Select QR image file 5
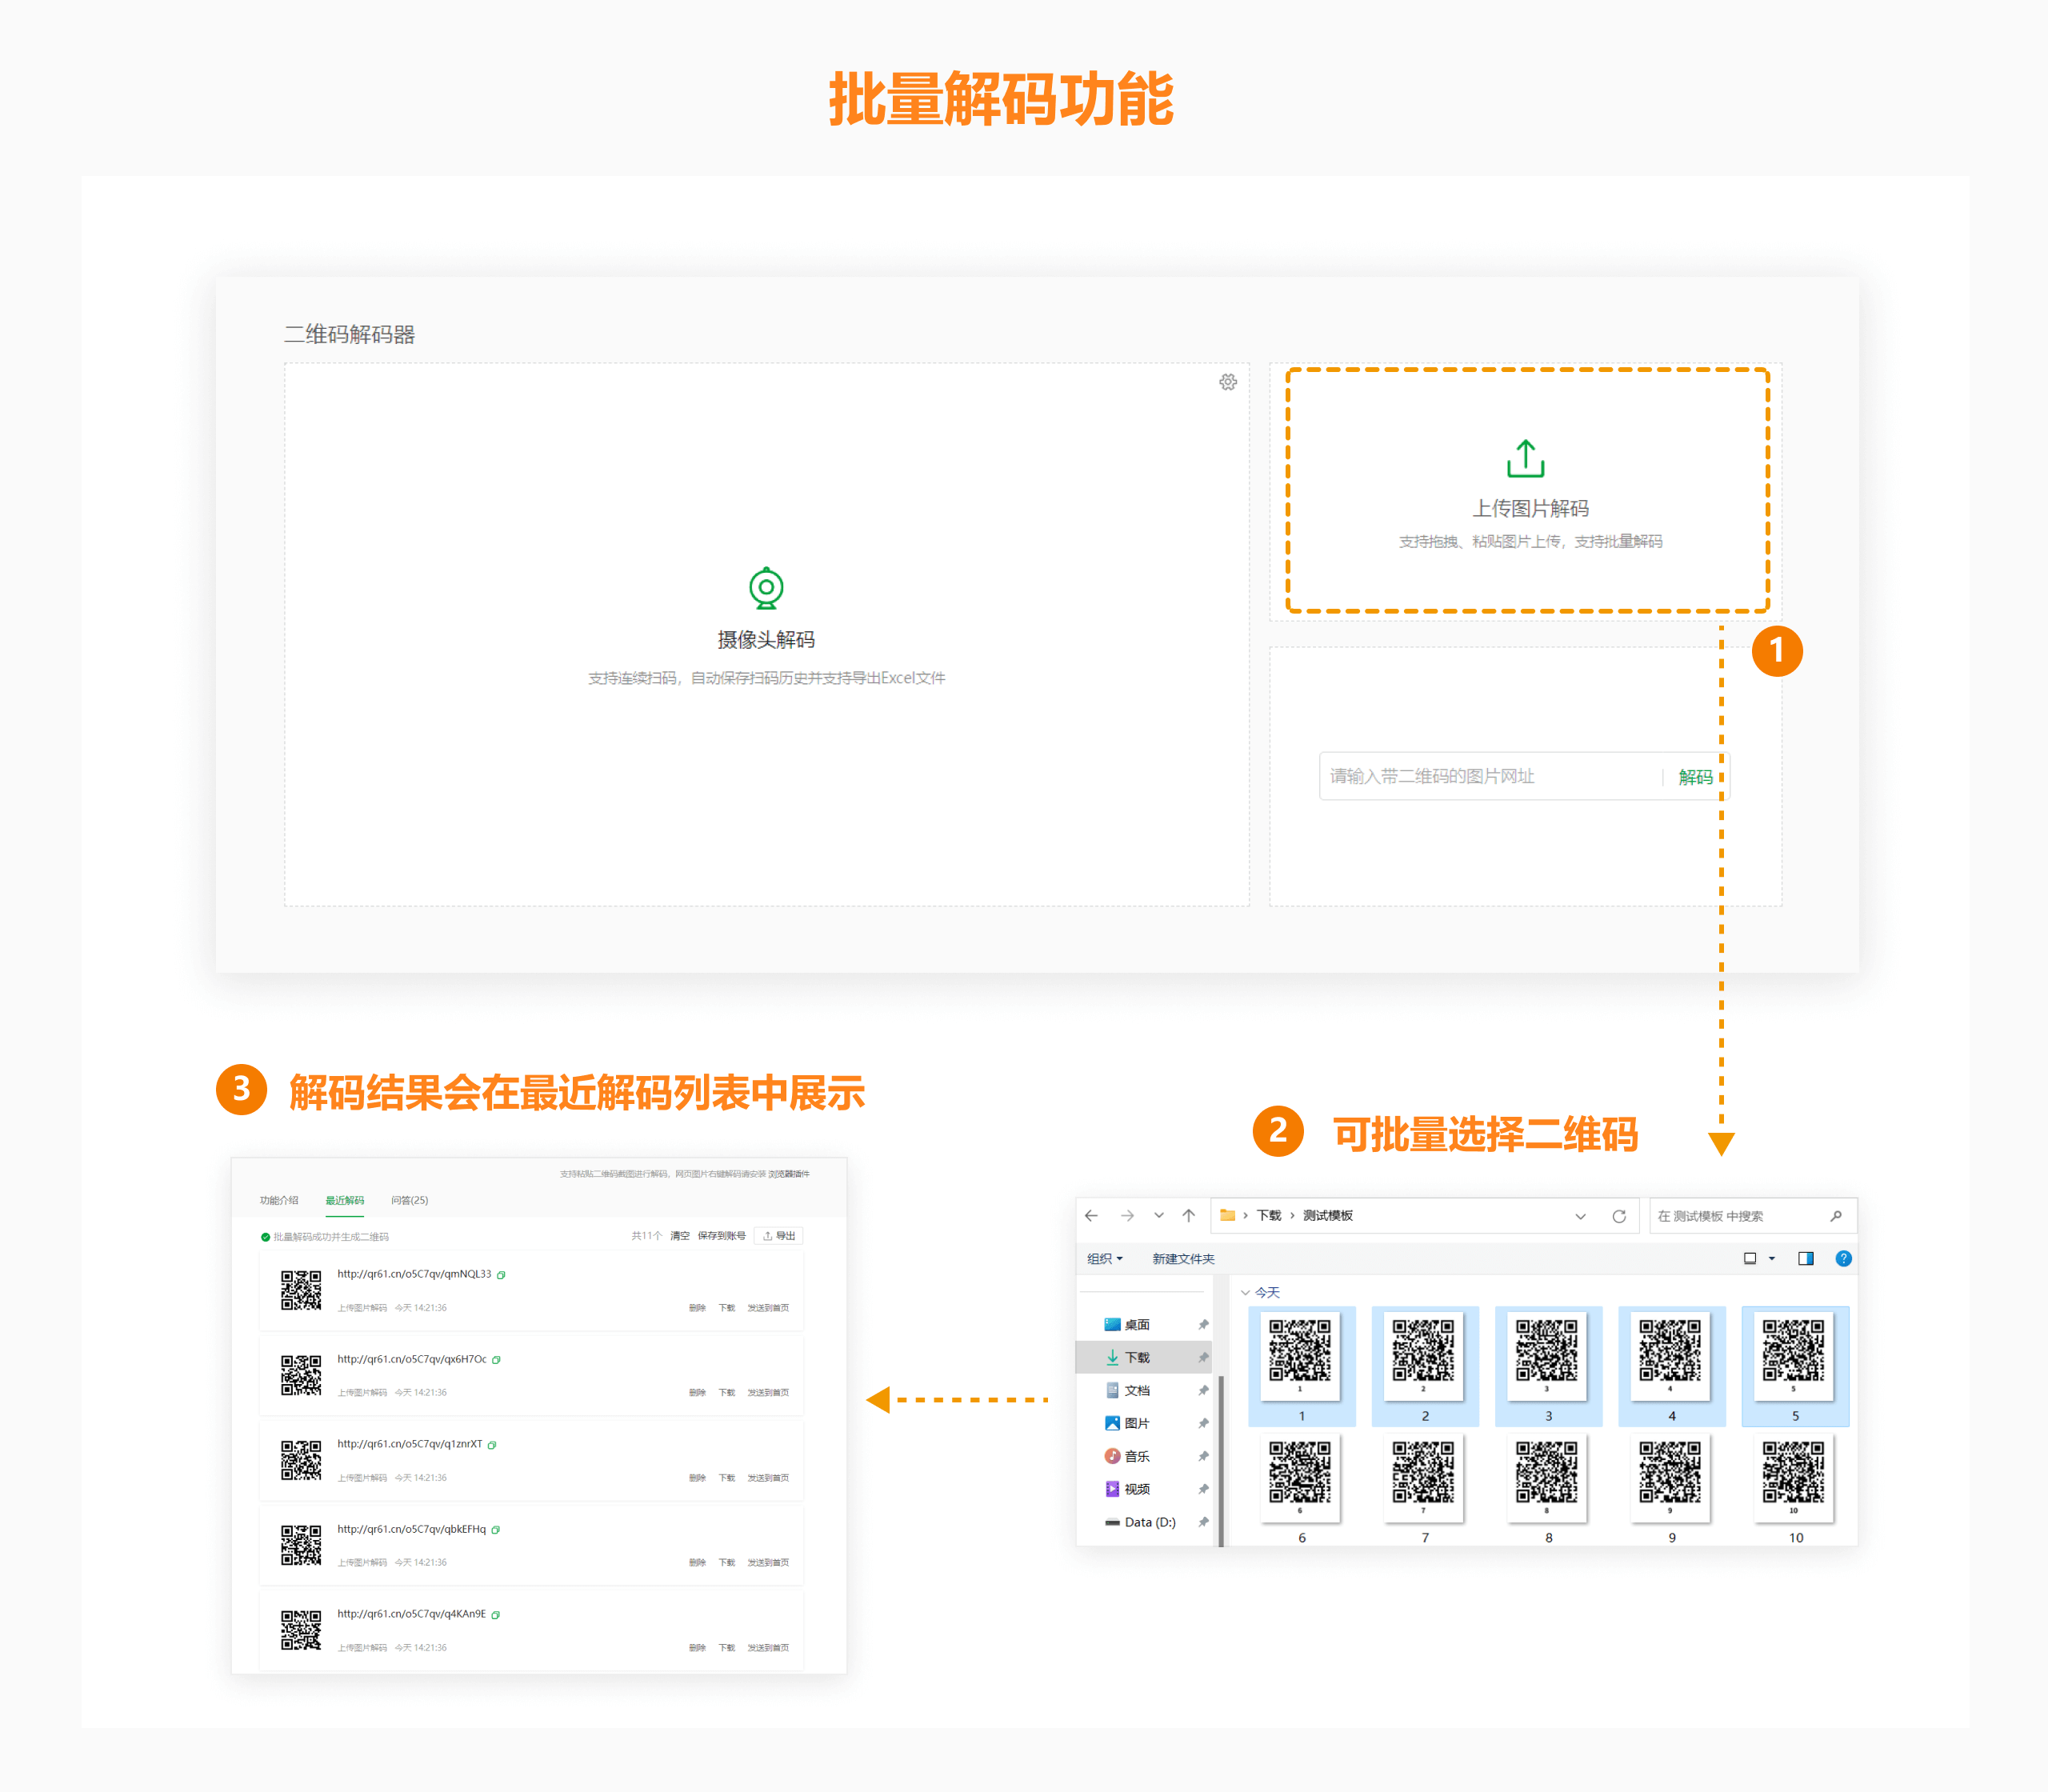This screenshot has width=2048, height=1792. (1795, 1366)
